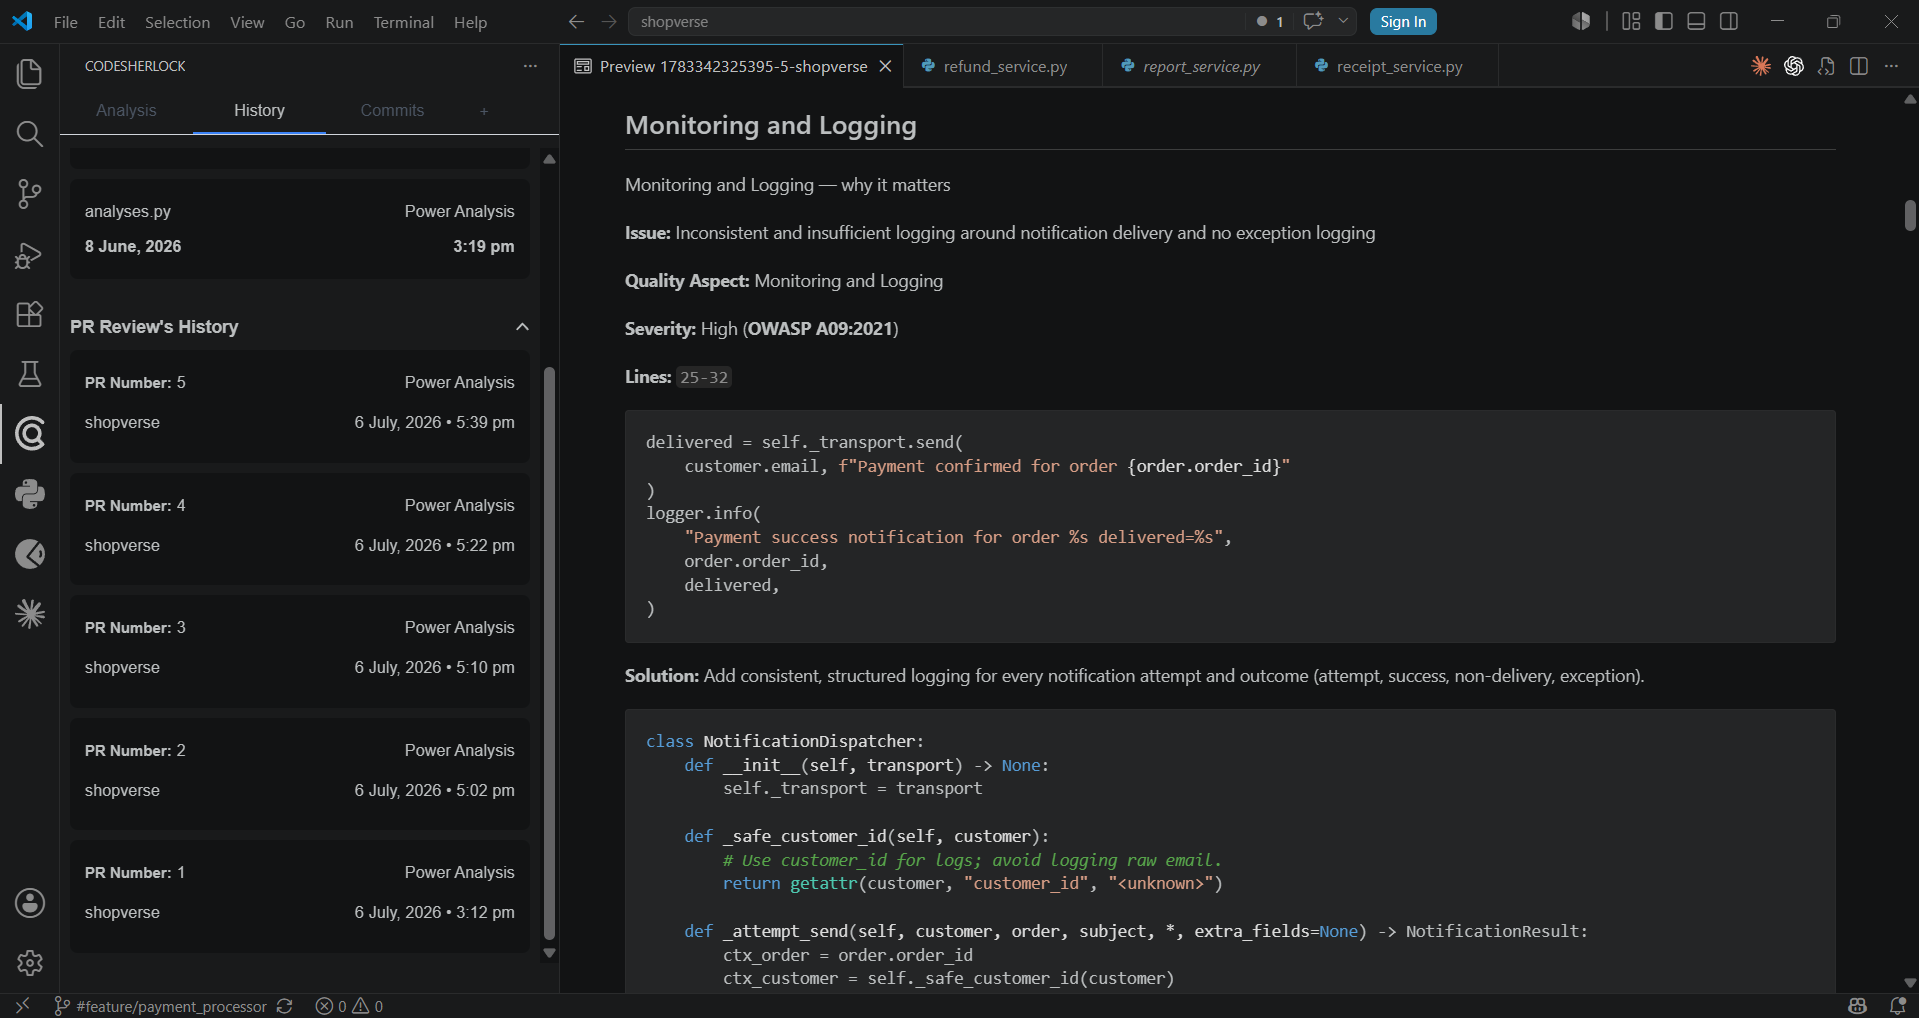The image size is (1919, 1018).
Task: Split the editor to the right
Action: click(1859, 66)
